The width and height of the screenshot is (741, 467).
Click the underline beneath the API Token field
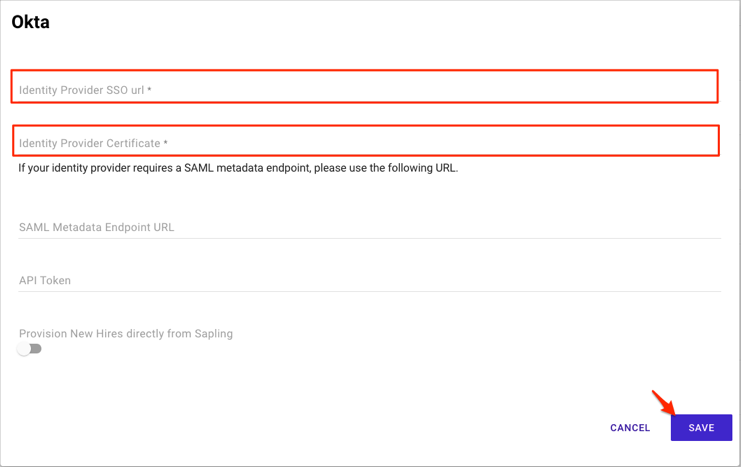pos(369,291)
